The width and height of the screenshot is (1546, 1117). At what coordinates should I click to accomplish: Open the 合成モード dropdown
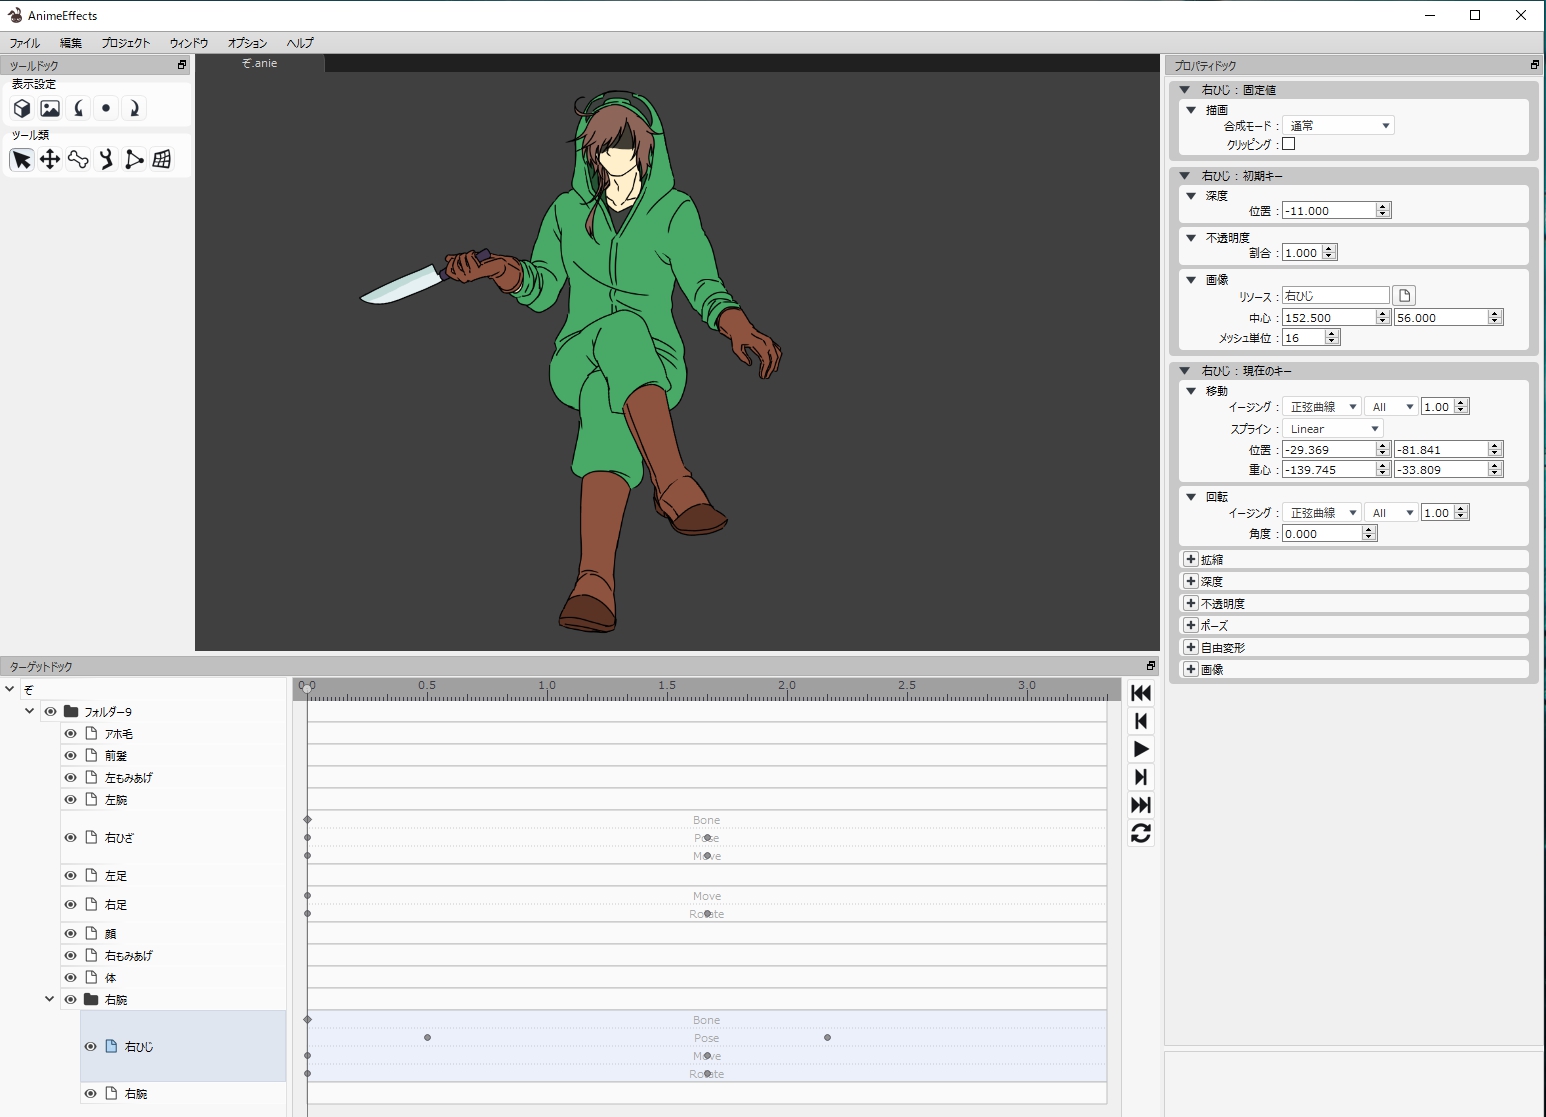1338,126
